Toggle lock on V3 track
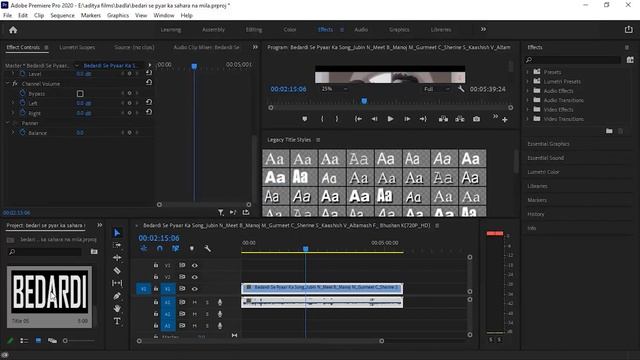Viewport: 640px width, 360px height. coord(156,265)
